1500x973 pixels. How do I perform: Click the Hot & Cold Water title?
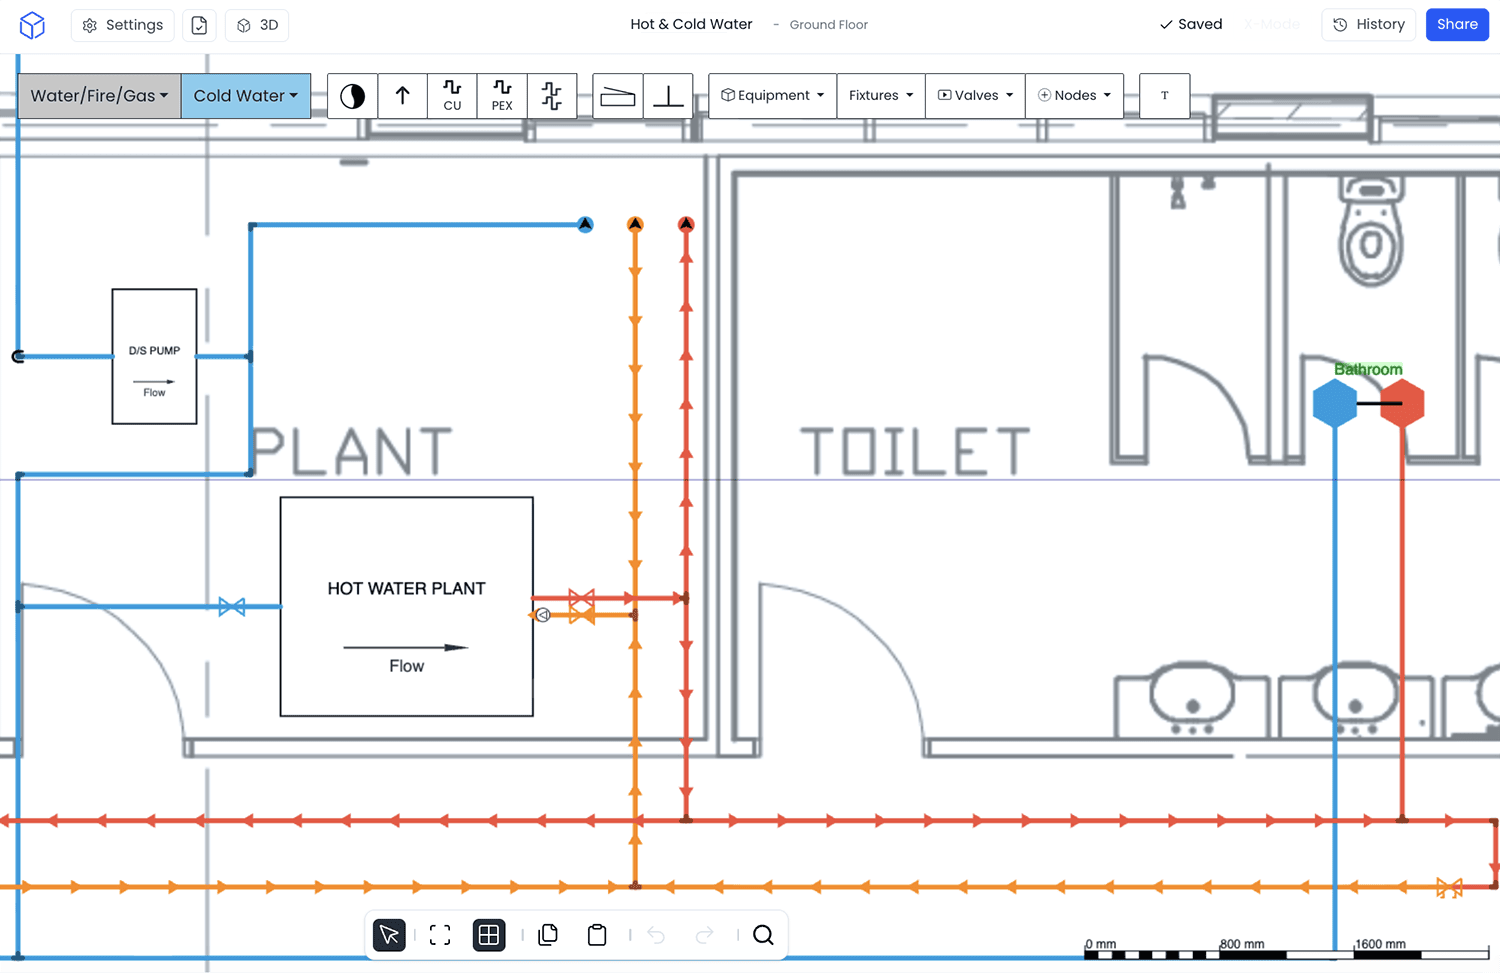pos(691,25)
